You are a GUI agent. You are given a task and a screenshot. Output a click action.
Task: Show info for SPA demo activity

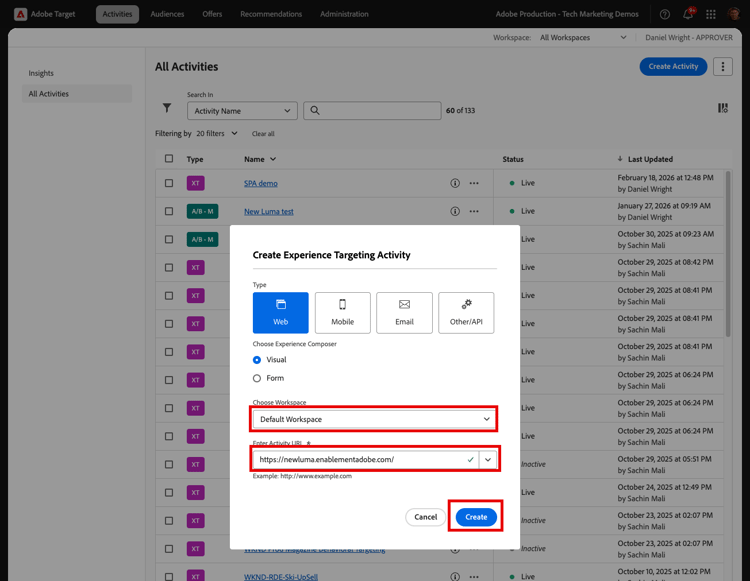click(x=455, y=183)
